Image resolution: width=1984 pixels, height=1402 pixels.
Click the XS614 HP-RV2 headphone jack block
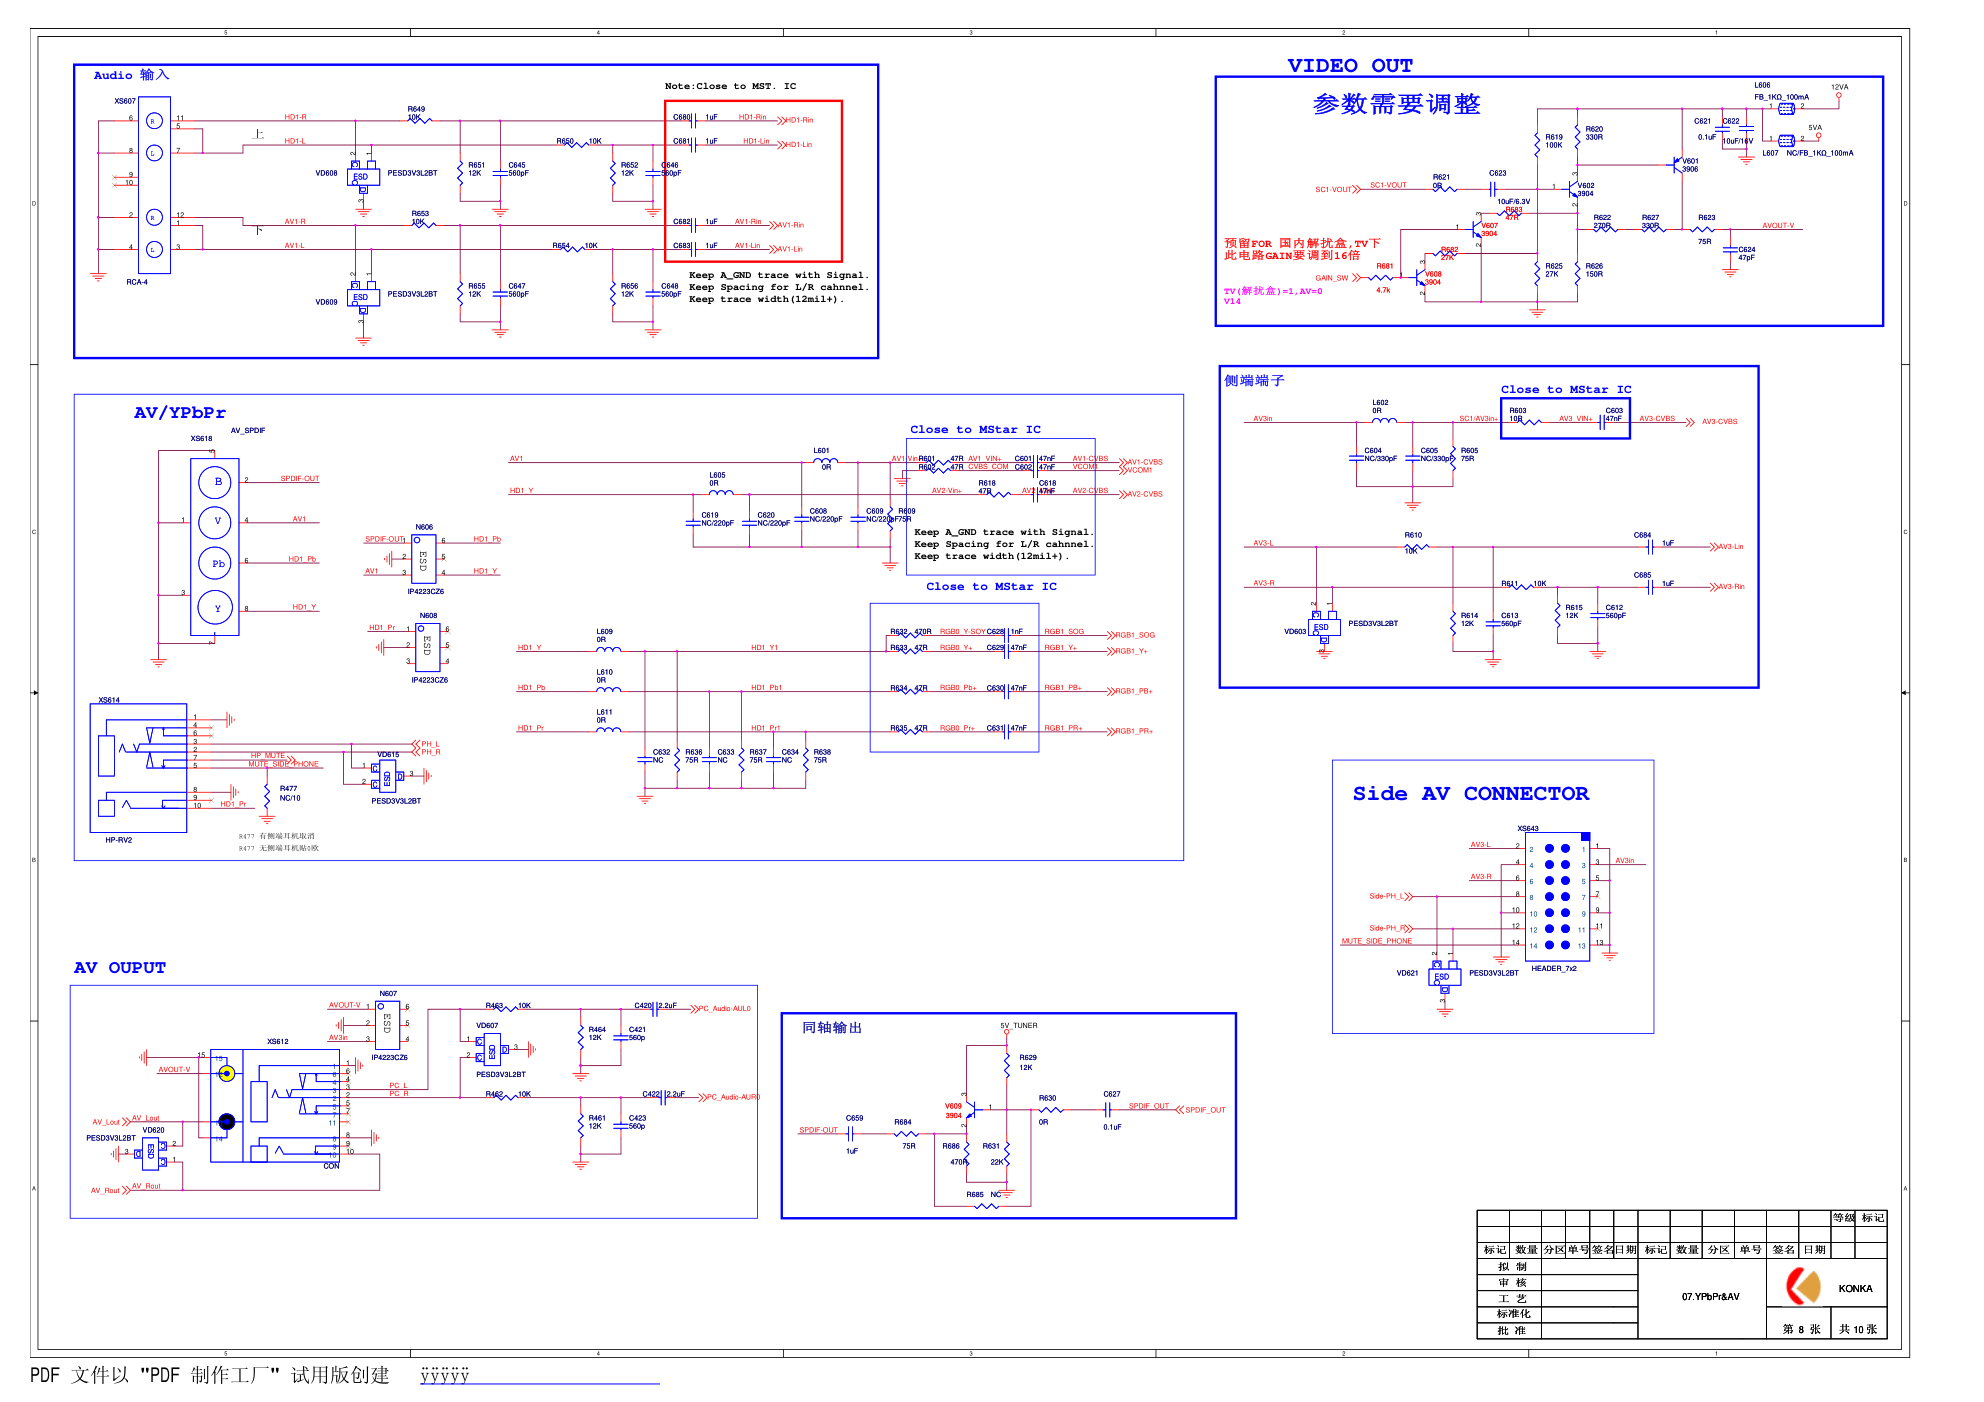pyautogui.click(x=139, y=768)
